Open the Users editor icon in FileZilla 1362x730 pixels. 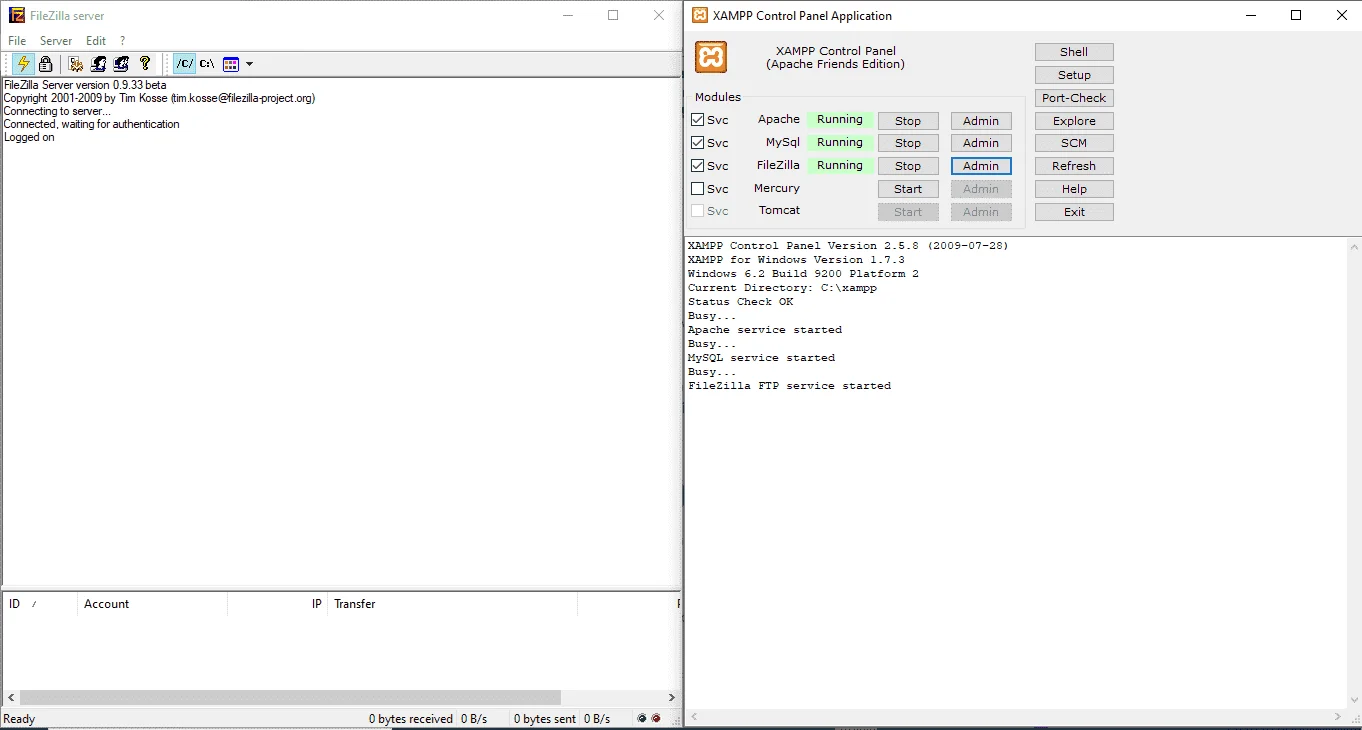tap(99, 64)
